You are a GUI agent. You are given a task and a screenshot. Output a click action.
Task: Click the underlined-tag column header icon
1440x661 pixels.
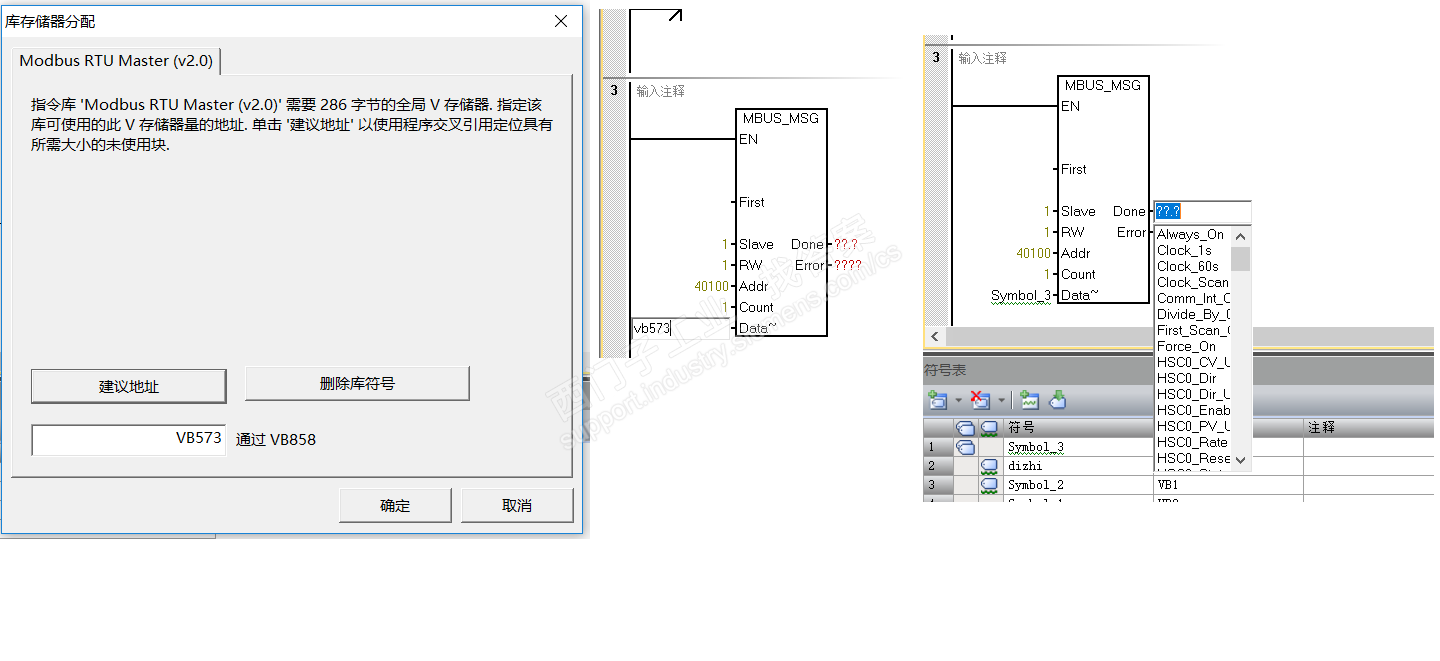pos(989,428)
